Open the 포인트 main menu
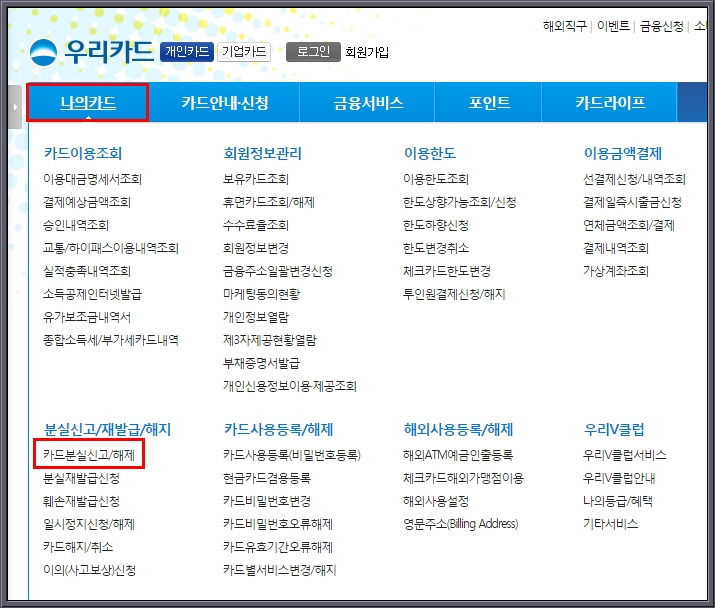The height and width of the screenshot is (608, 715). [489, 103]
